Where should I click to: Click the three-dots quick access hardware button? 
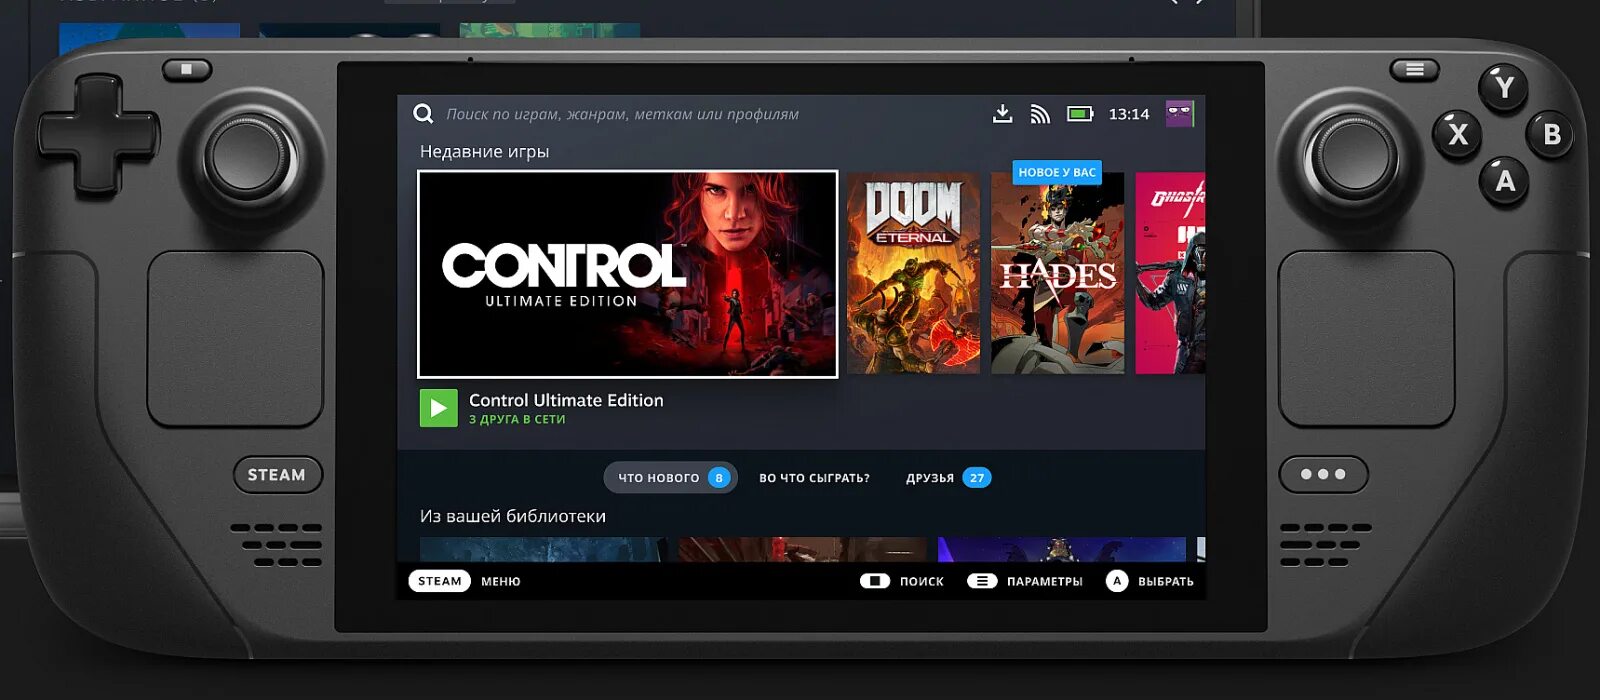tap(1323, 474)
